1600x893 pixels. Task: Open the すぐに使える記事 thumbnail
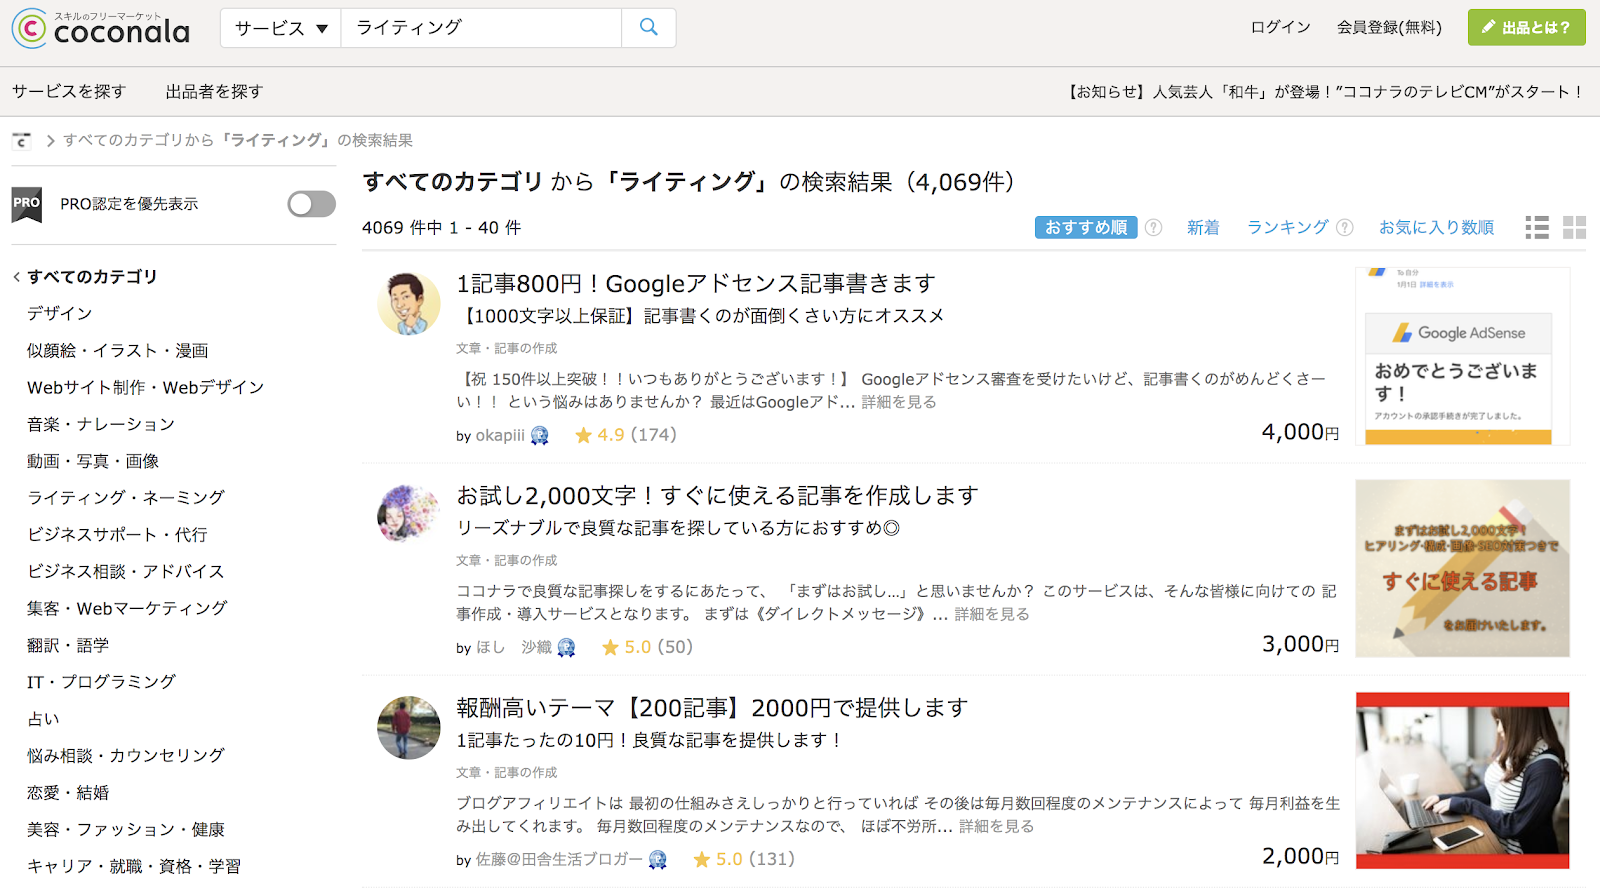coord(1462,568)
